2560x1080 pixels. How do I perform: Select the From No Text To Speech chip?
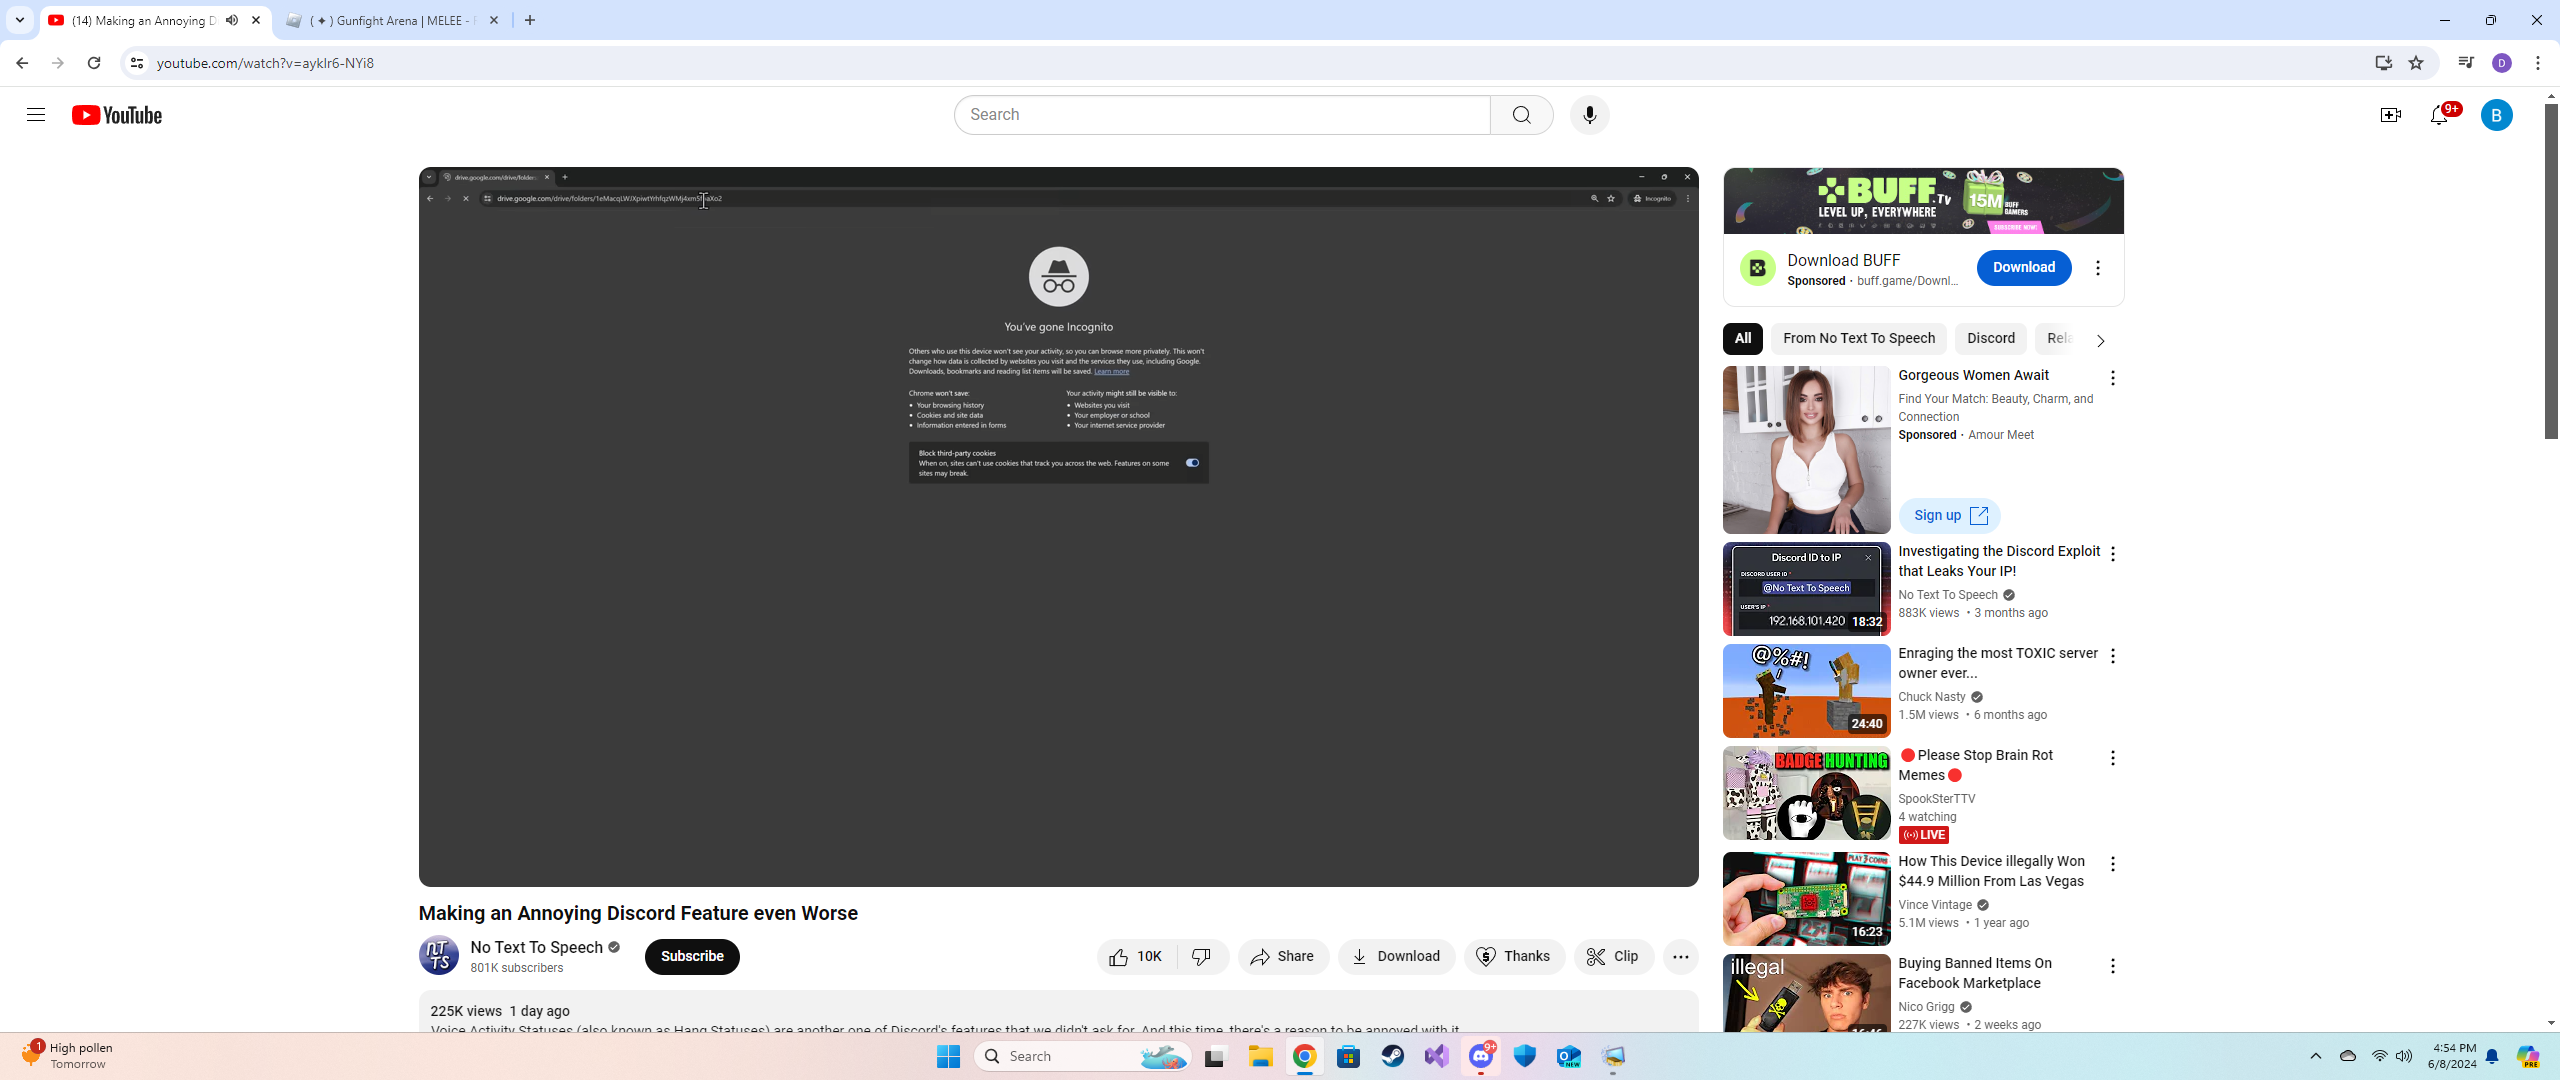[1858, 339]
